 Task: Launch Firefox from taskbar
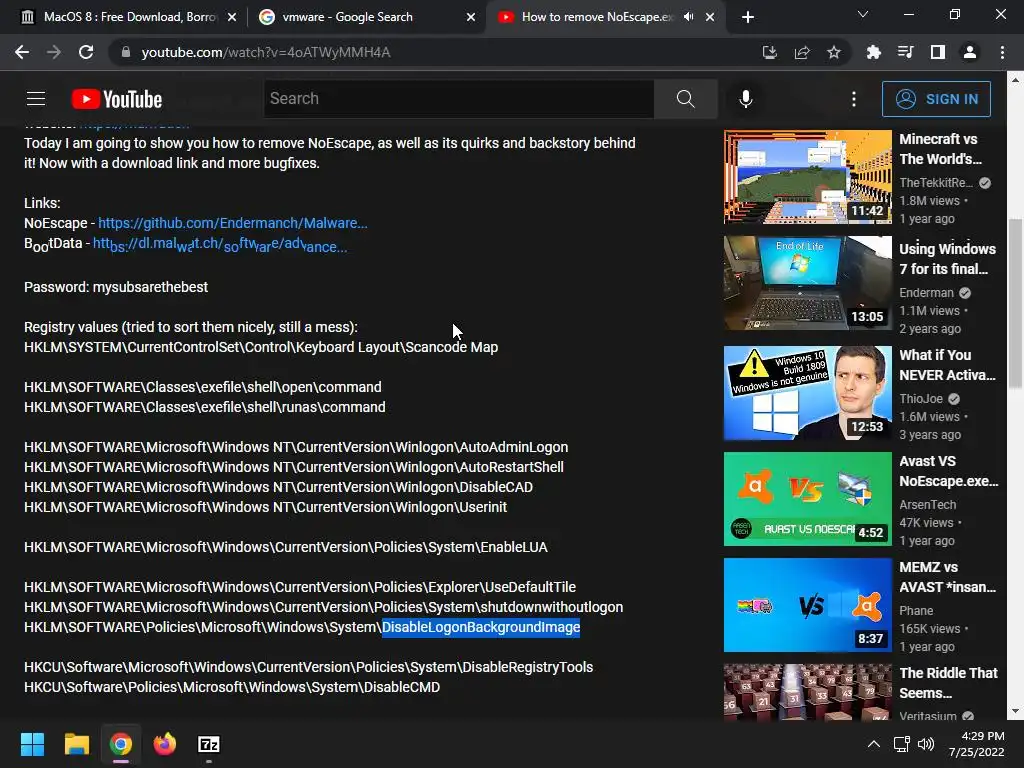[165, 744]
